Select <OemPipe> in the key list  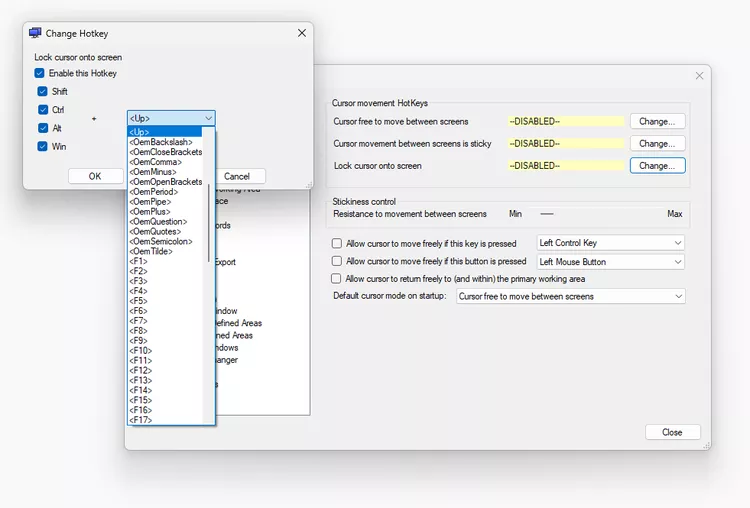[x=165, y=202]
